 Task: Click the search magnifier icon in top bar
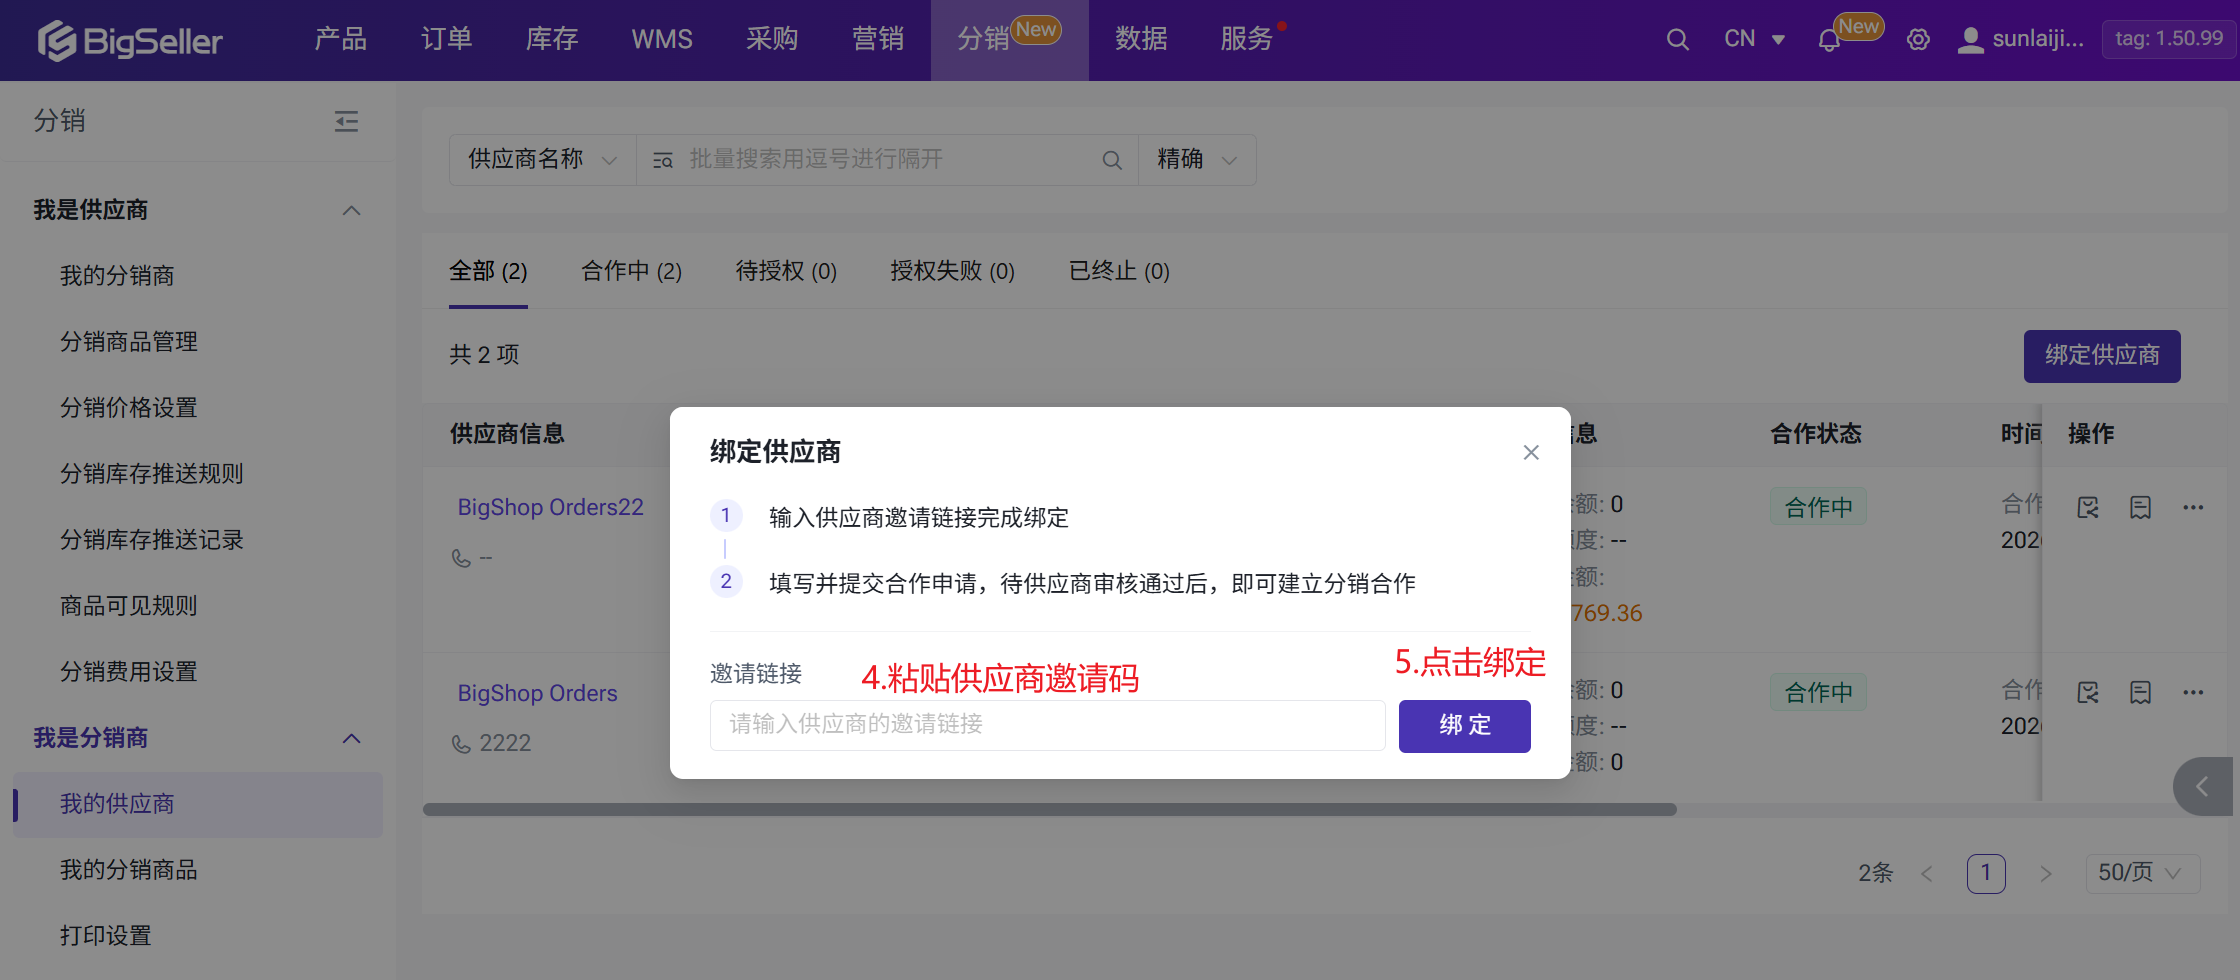1677,40
